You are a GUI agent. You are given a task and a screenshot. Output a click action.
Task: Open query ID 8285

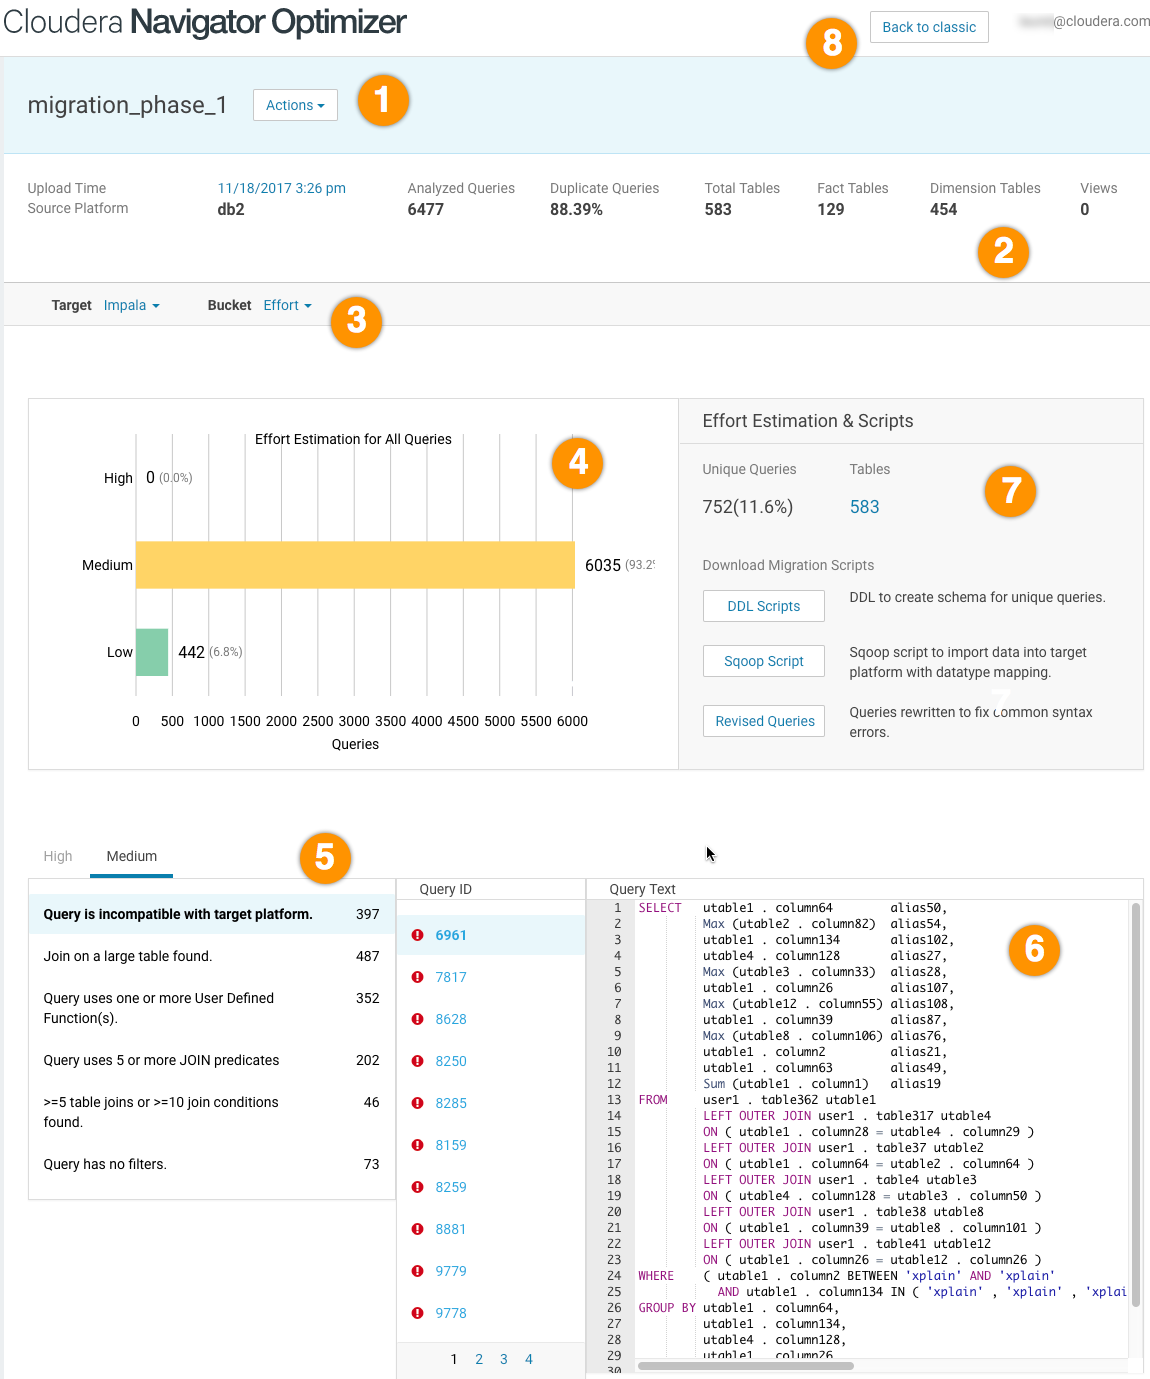click(451, 1103)
